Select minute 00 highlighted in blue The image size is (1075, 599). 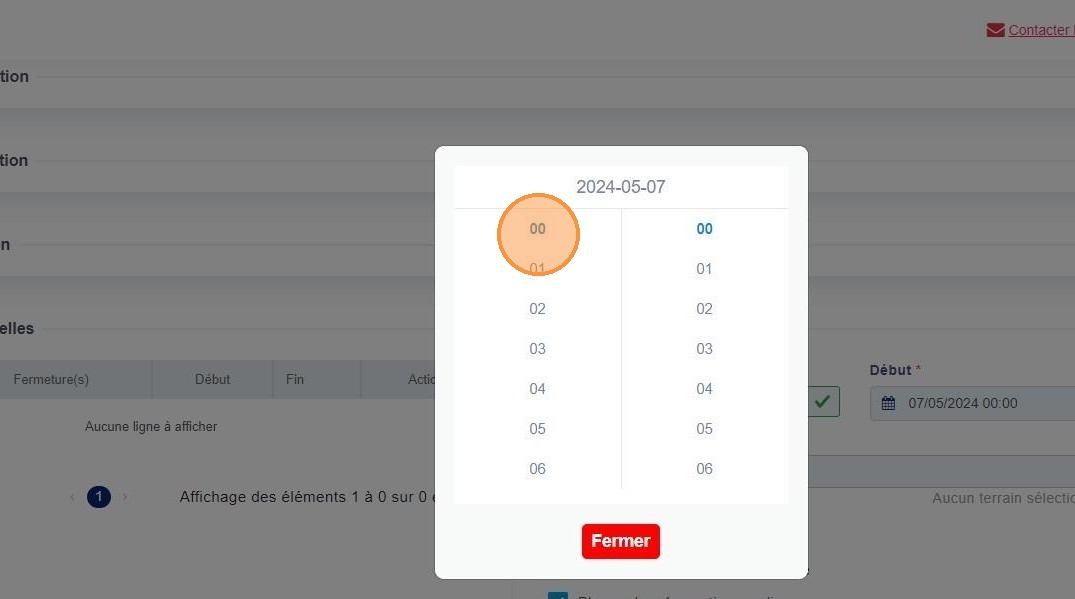click(x=704, y=229)
